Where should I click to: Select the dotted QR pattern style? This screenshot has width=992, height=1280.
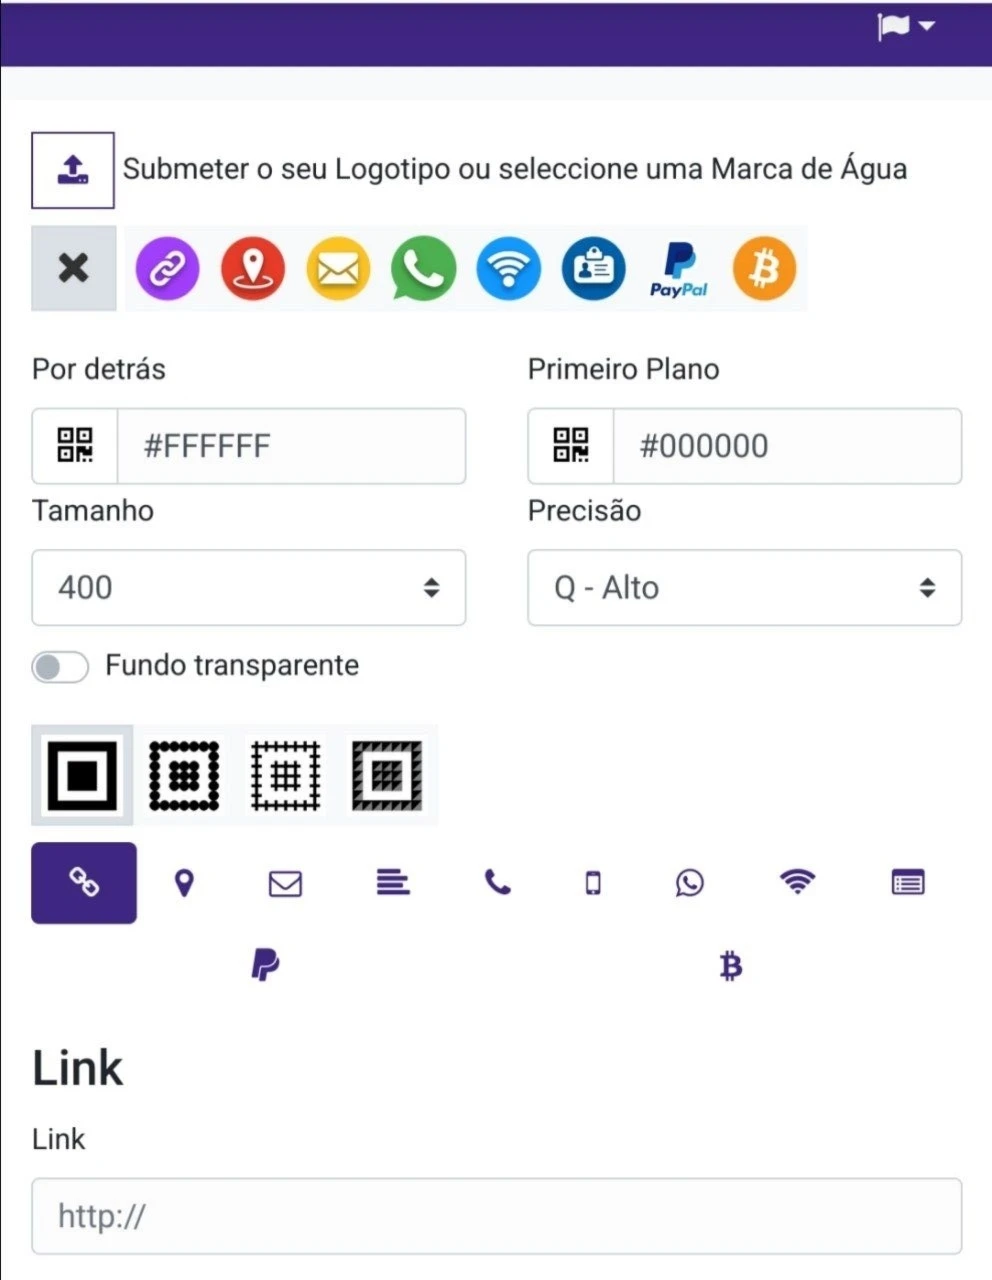[x=185, y=775]
